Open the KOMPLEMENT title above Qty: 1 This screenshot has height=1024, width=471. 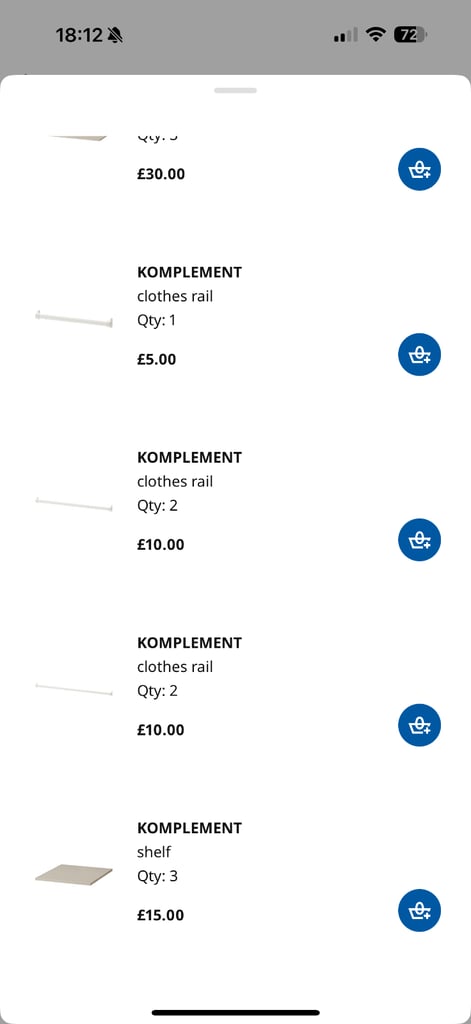point(189,272)
